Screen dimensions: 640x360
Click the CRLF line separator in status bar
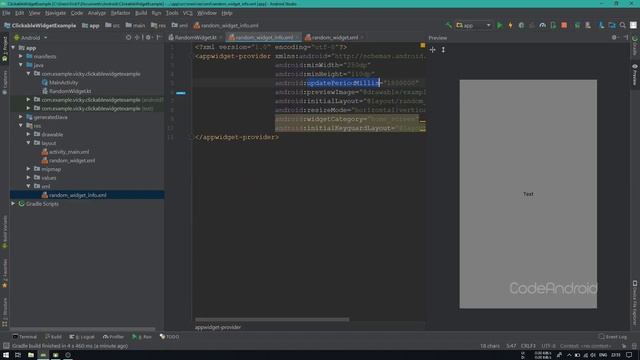coord(528,346)
